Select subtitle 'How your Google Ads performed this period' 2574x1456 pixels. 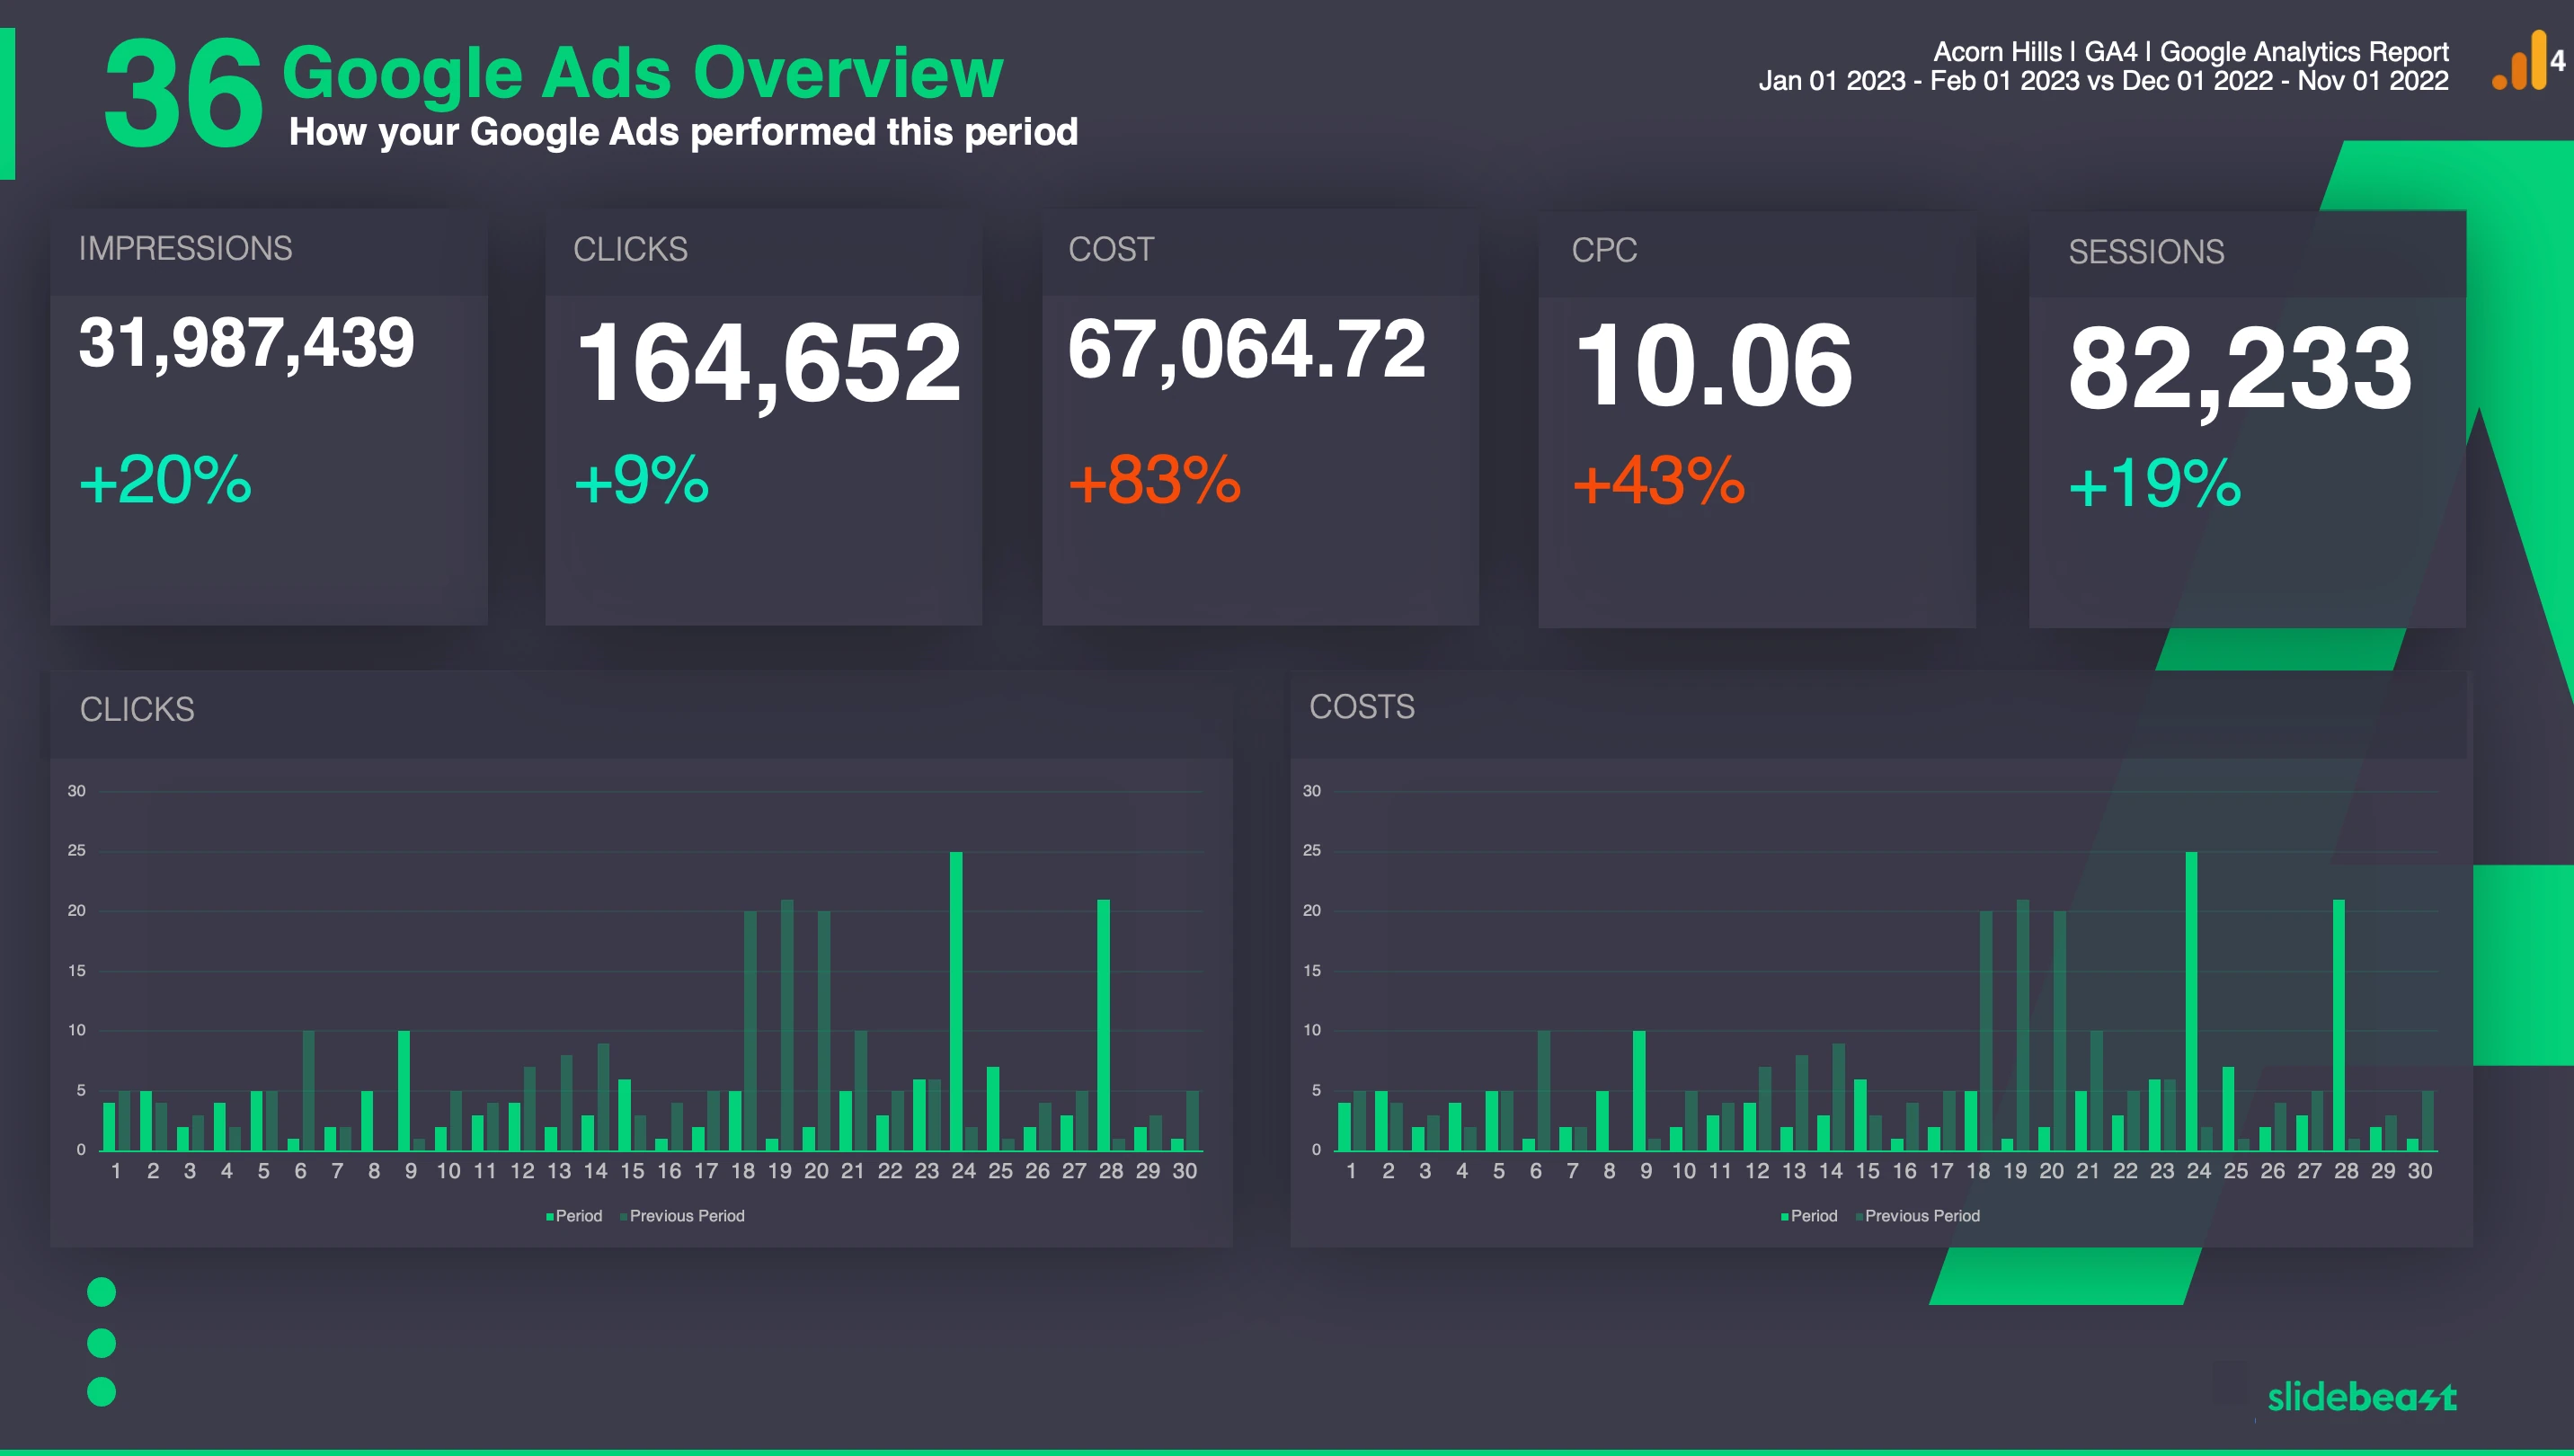683,132
